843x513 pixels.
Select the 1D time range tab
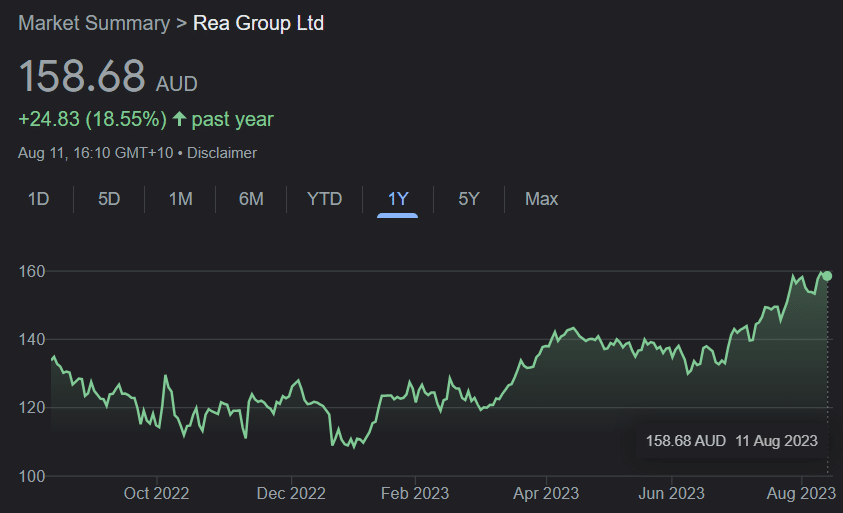pyautogui.click(x=38, y=199)
